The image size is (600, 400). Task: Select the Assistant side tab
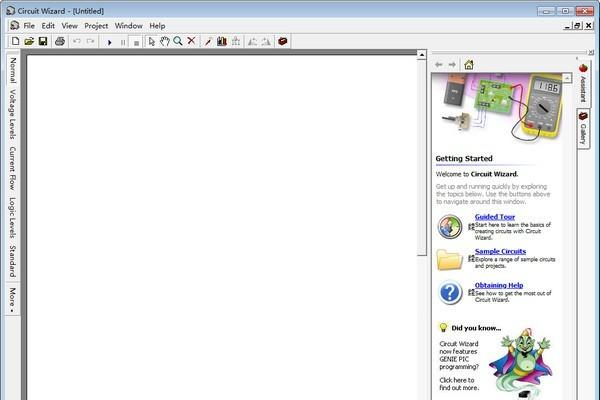[583, 83]
